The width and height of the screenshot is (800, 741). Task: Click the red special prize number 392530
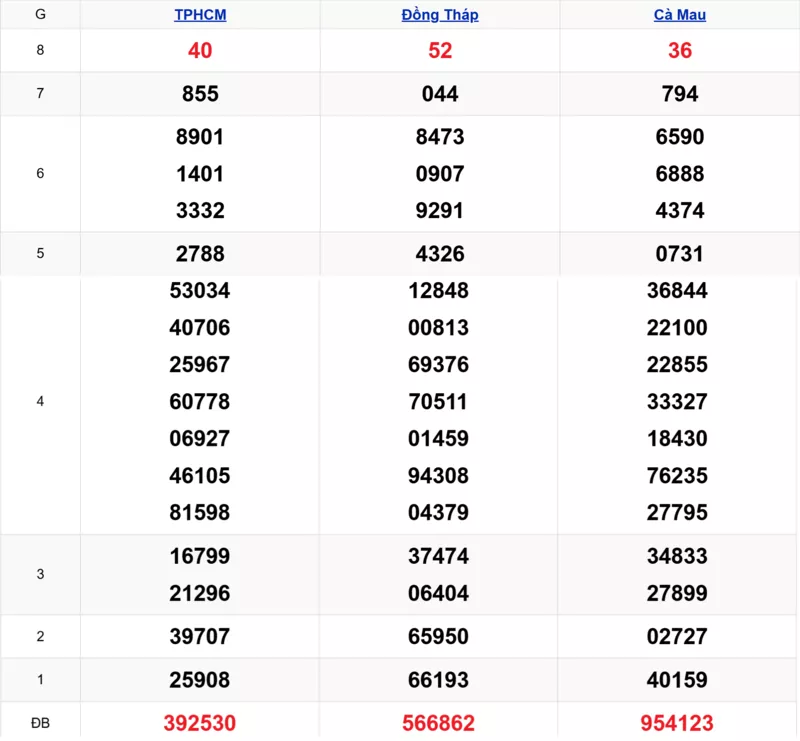point(200,723)
